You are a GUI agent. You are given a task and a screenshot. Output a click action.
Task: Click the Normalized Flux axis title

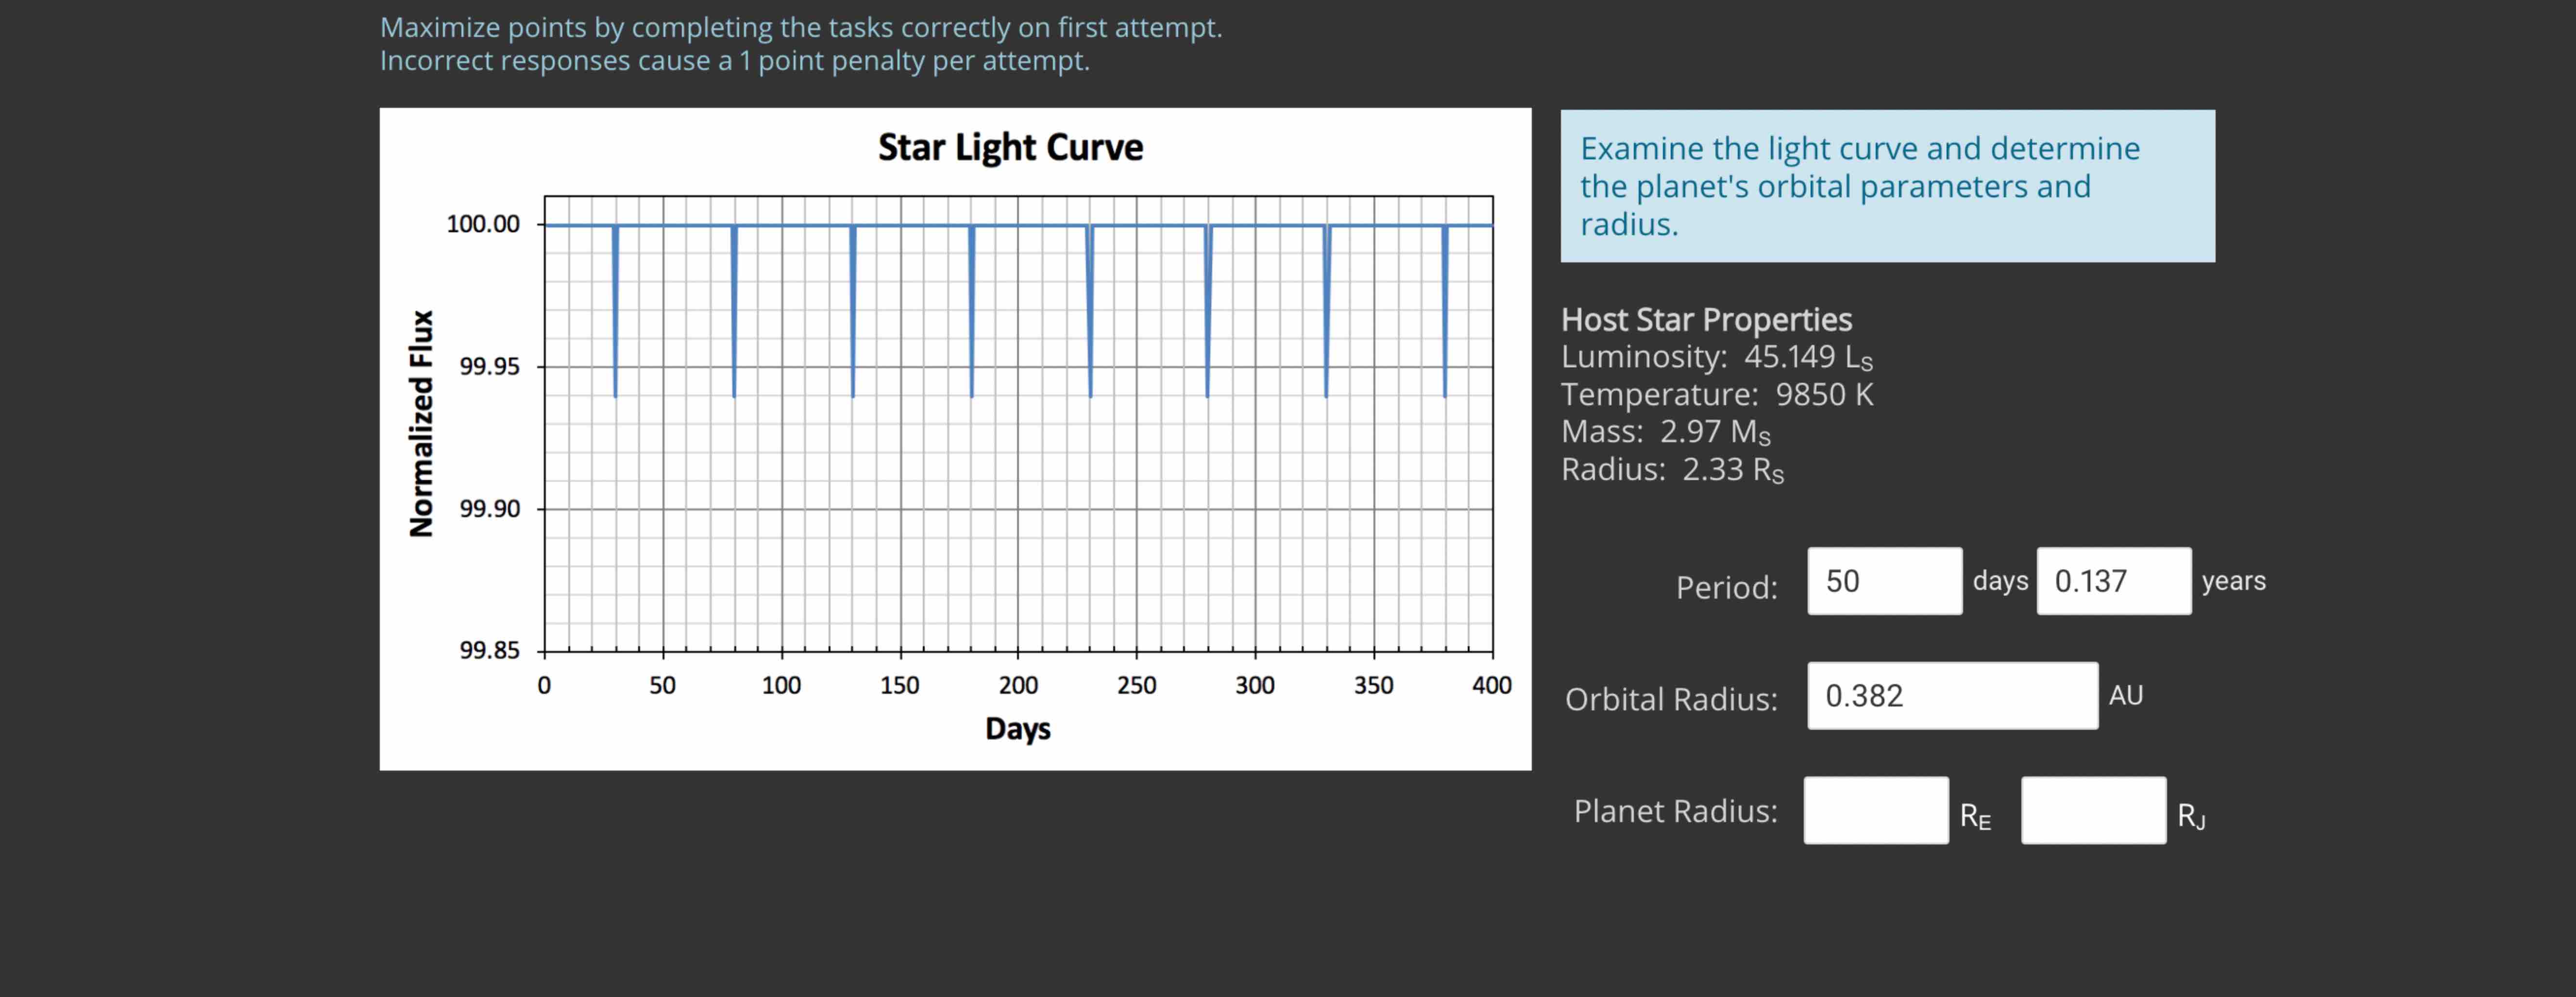coord(421,423)
